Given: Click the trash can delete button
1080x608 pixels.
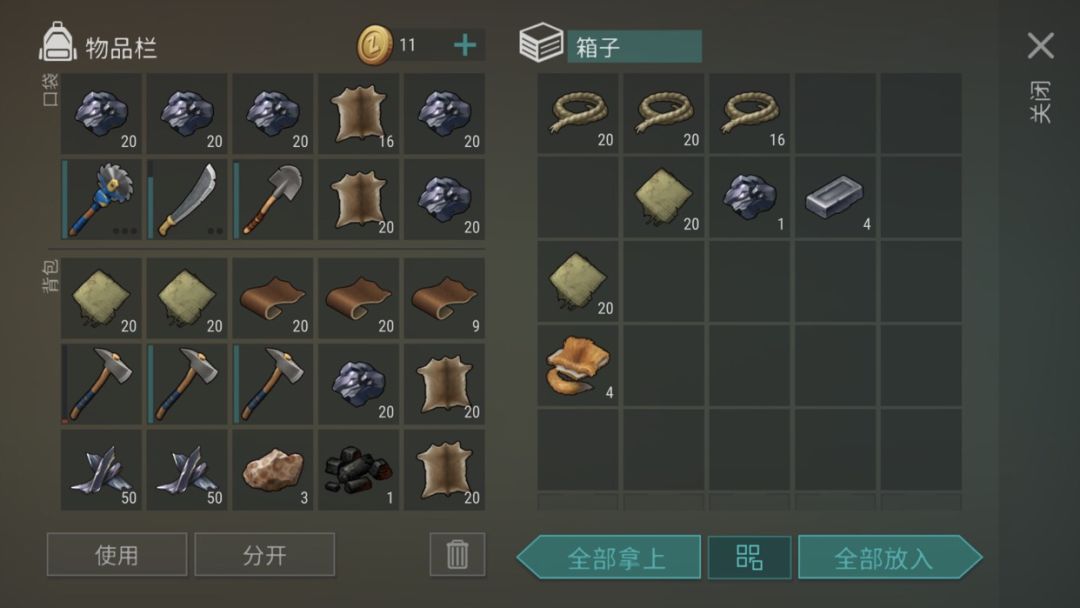Looking at the screenshot, I should pos(457,554).
